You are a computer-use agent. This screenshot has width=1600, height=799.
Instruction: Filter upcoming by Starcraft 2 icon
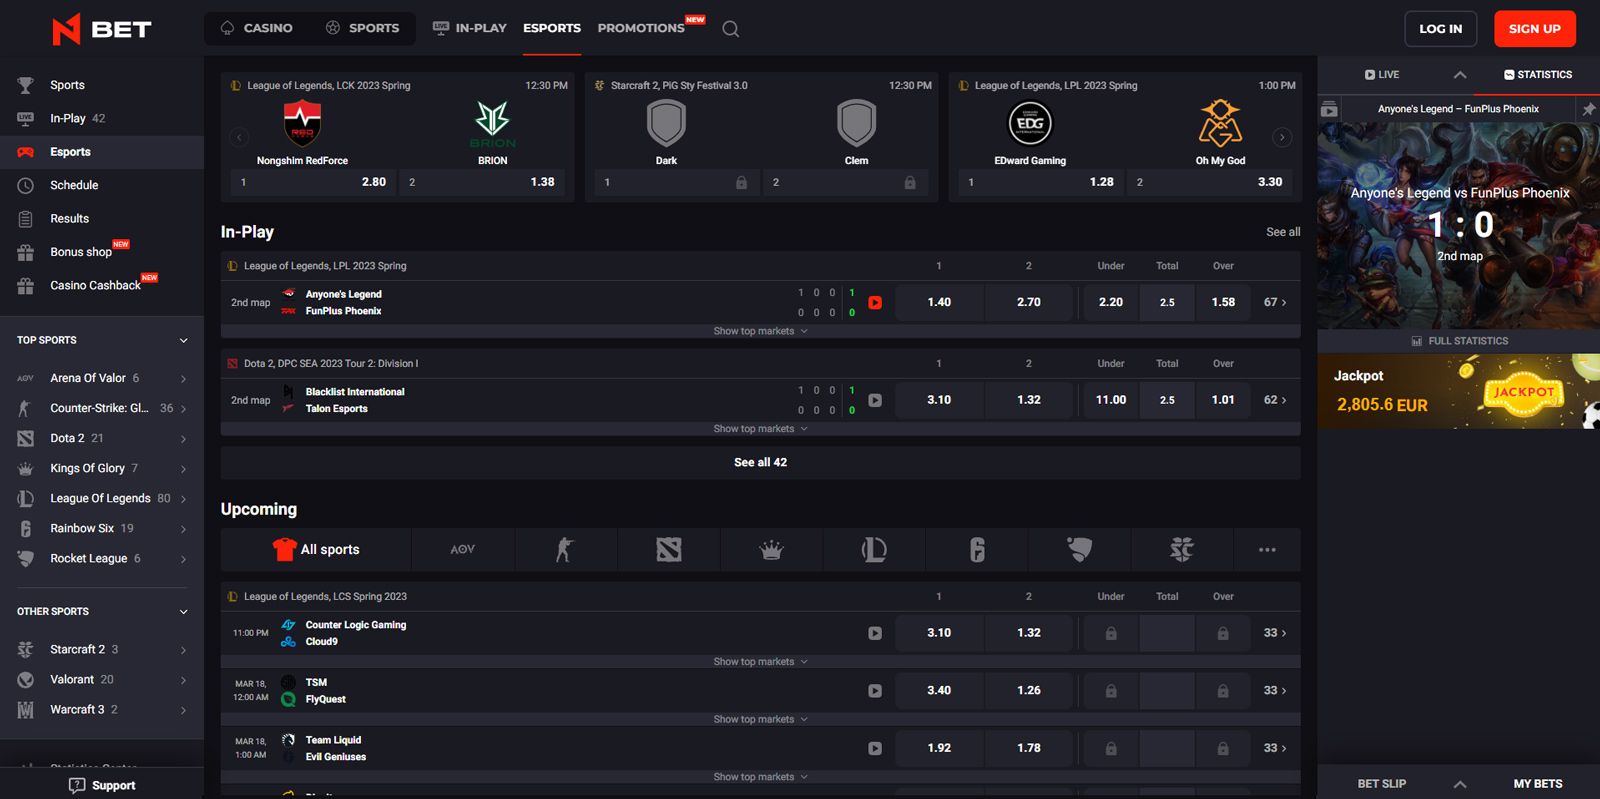click(x=1182, y=549)
